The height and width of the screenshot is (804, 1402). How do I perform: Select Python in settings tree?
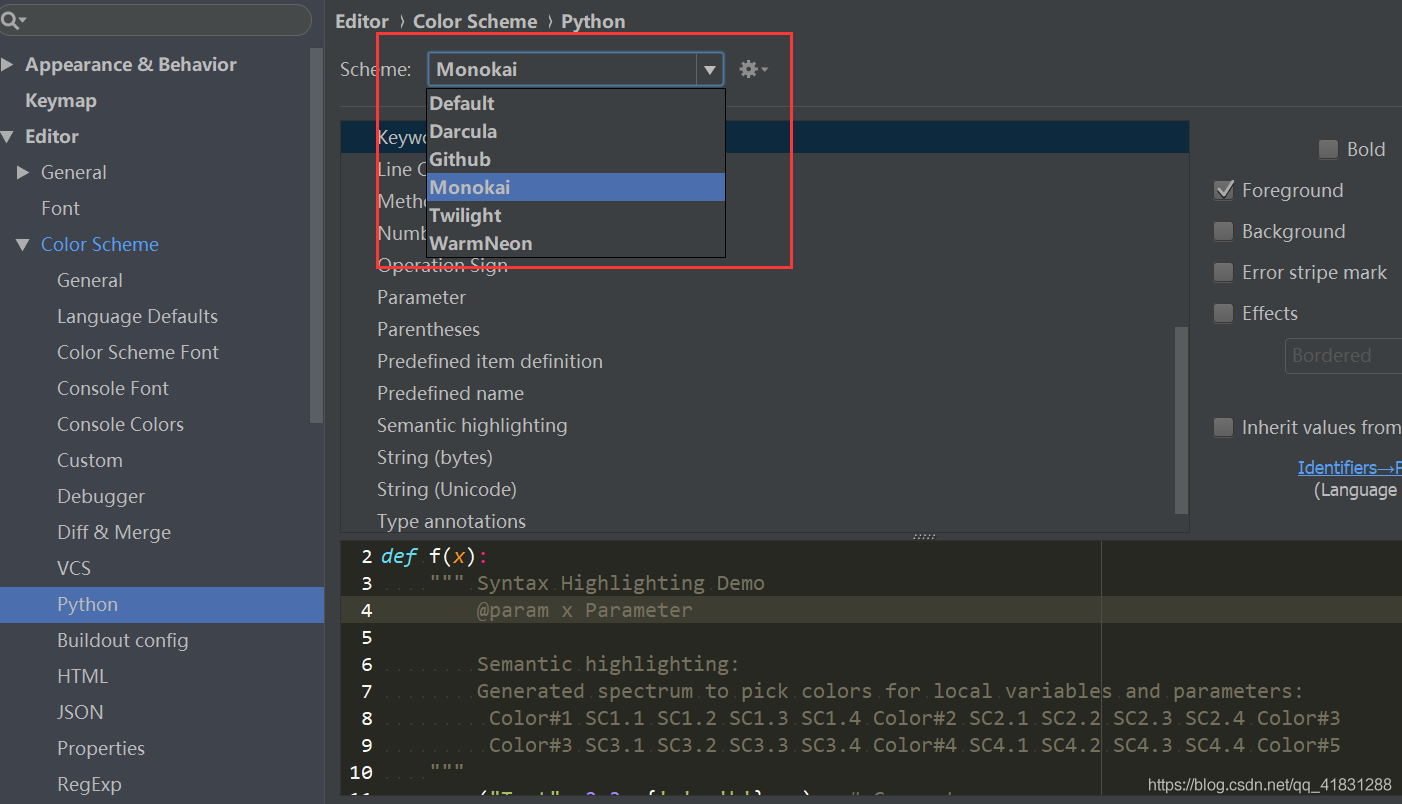point(162,604)
